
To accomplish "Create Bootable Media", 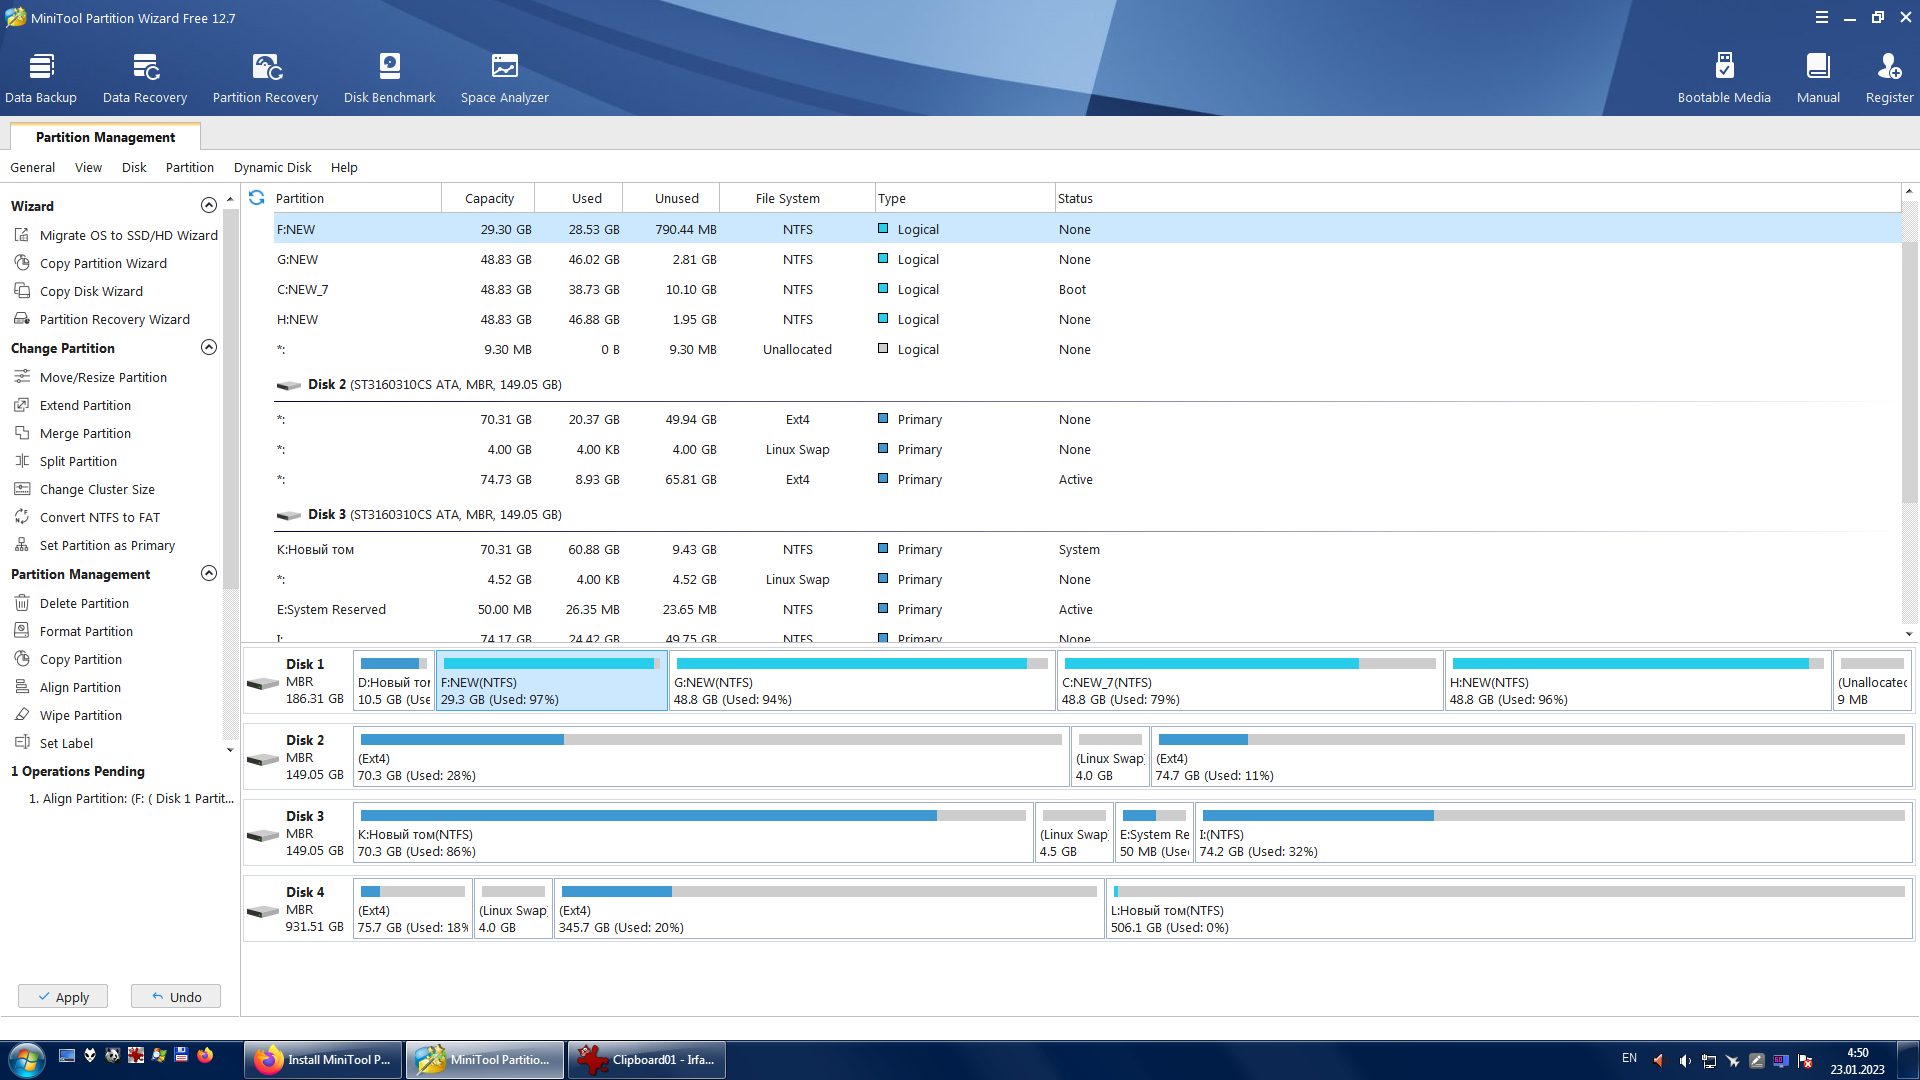I will (1724, 78).
